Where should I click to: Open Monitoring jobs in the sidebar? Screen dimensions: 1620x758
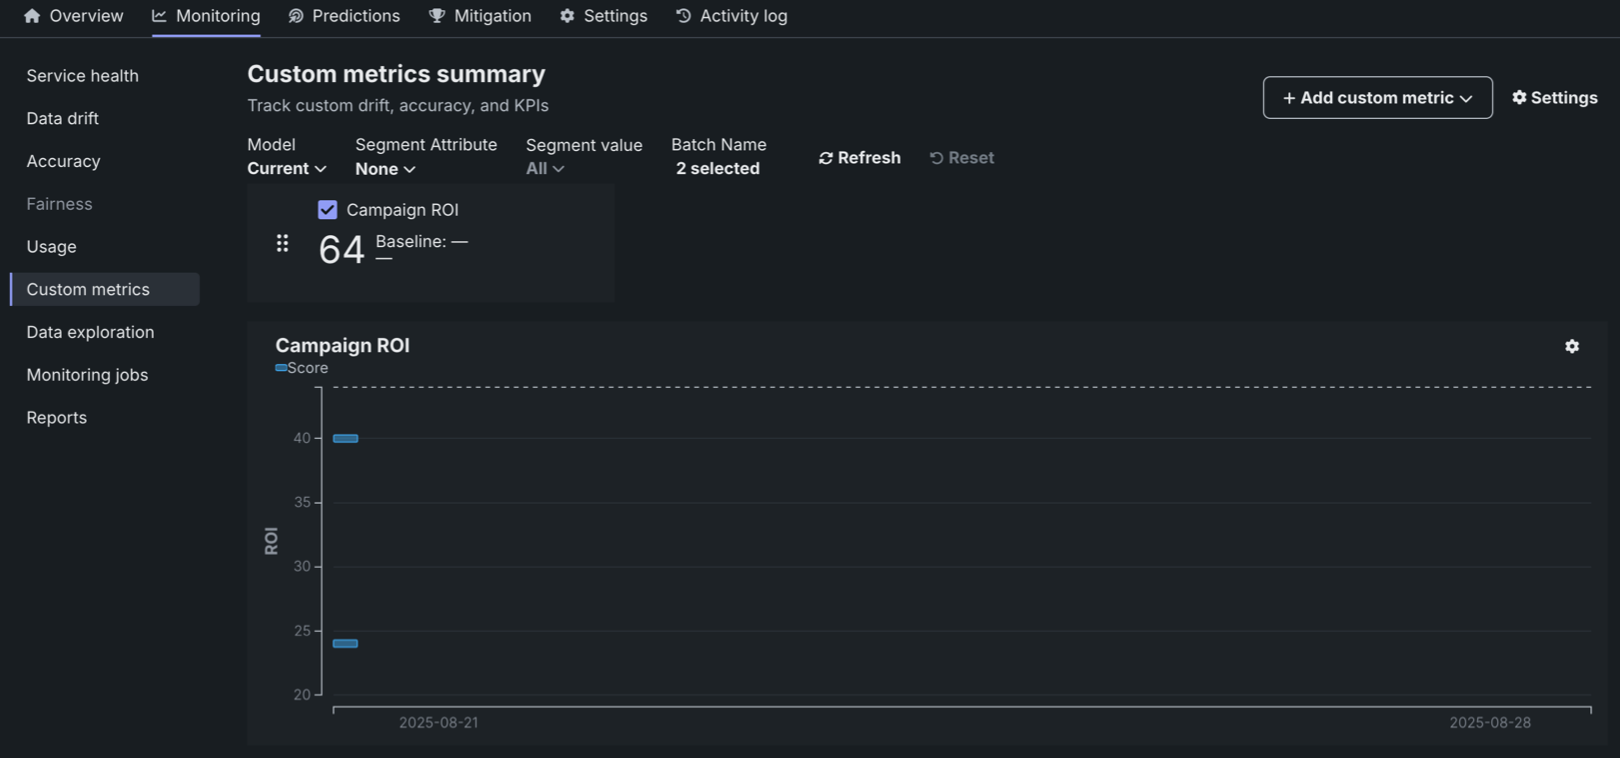point(87,375)
